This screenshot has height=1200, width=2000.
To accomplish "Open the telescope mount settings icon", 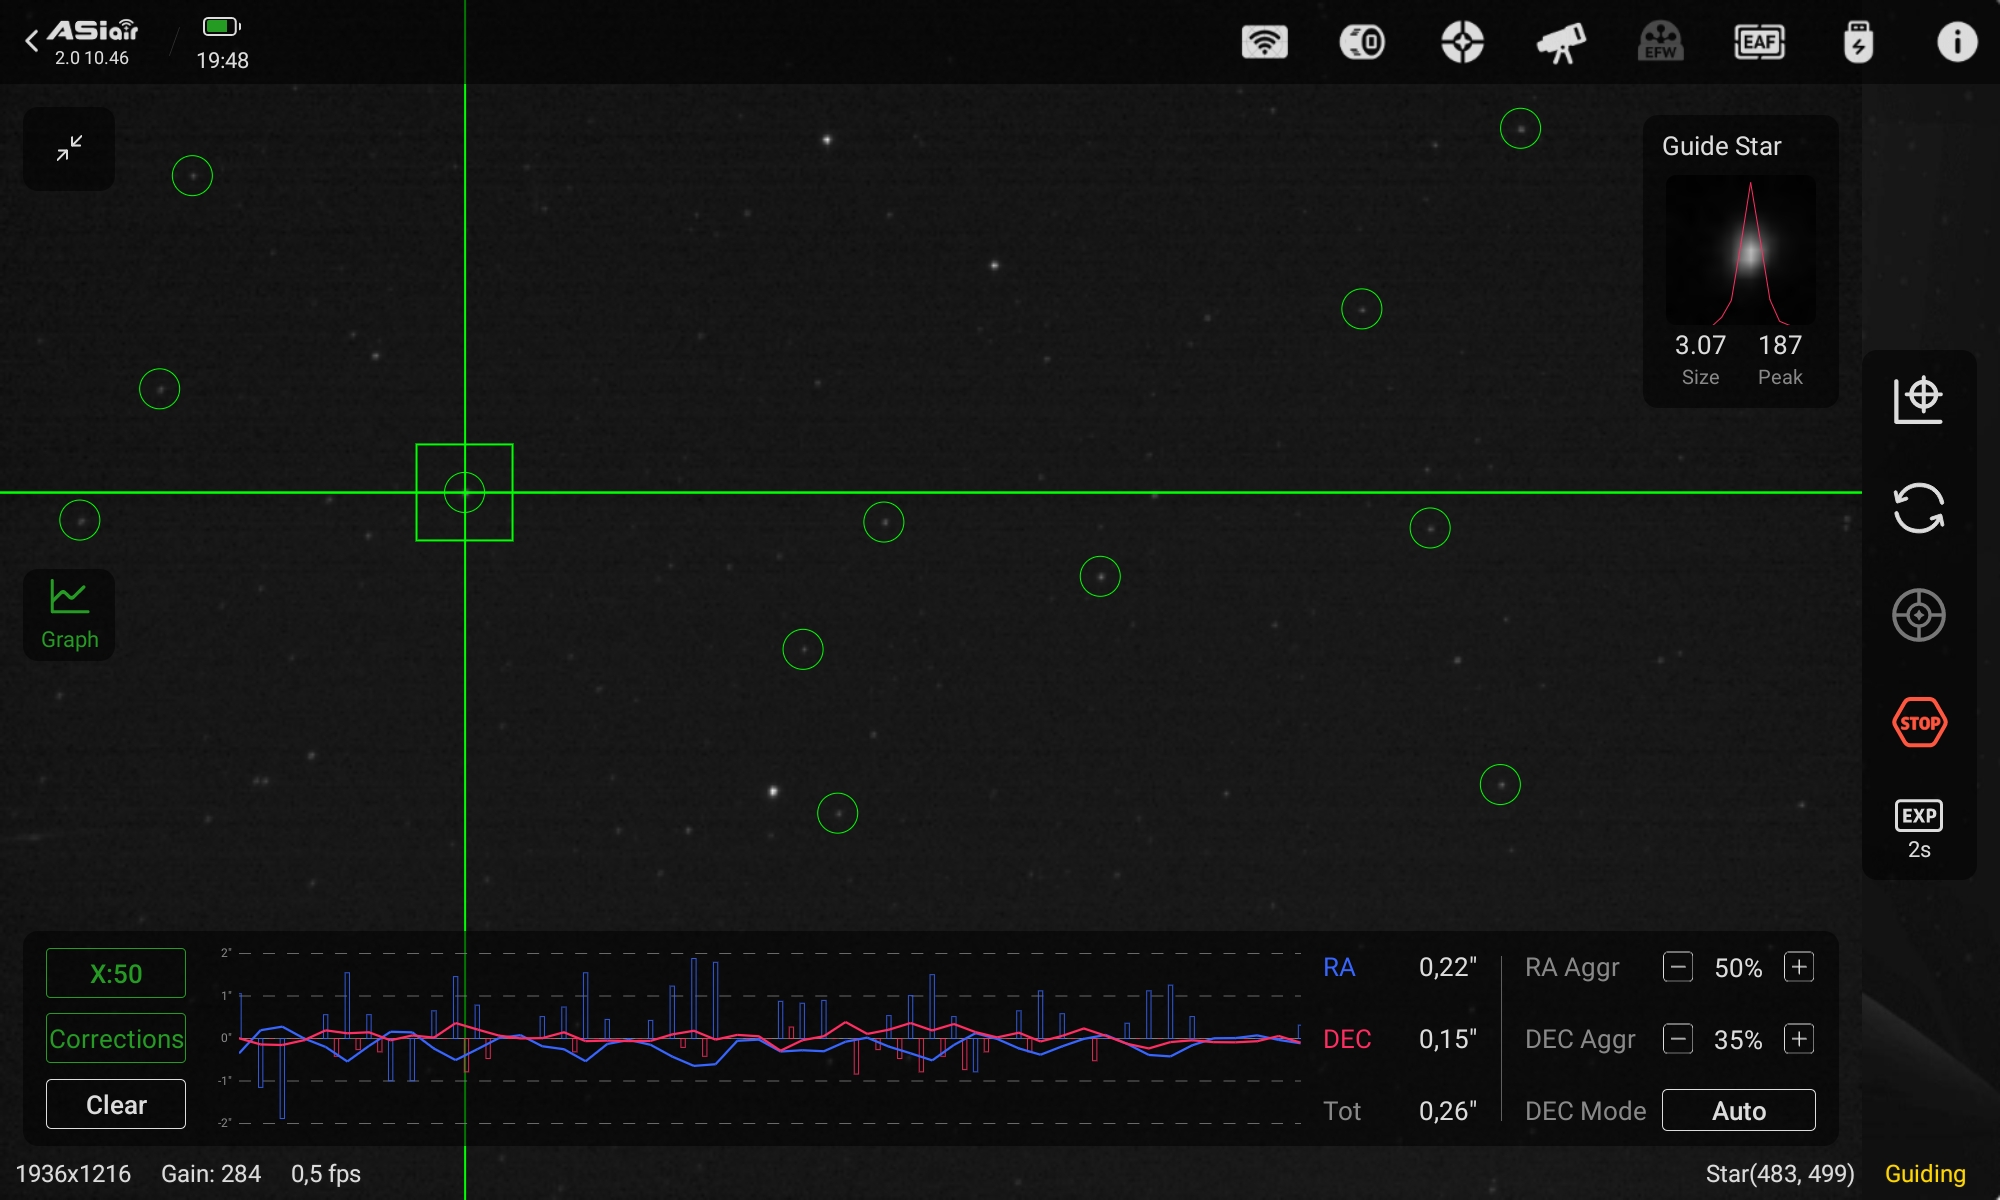I will point(1561,42).
